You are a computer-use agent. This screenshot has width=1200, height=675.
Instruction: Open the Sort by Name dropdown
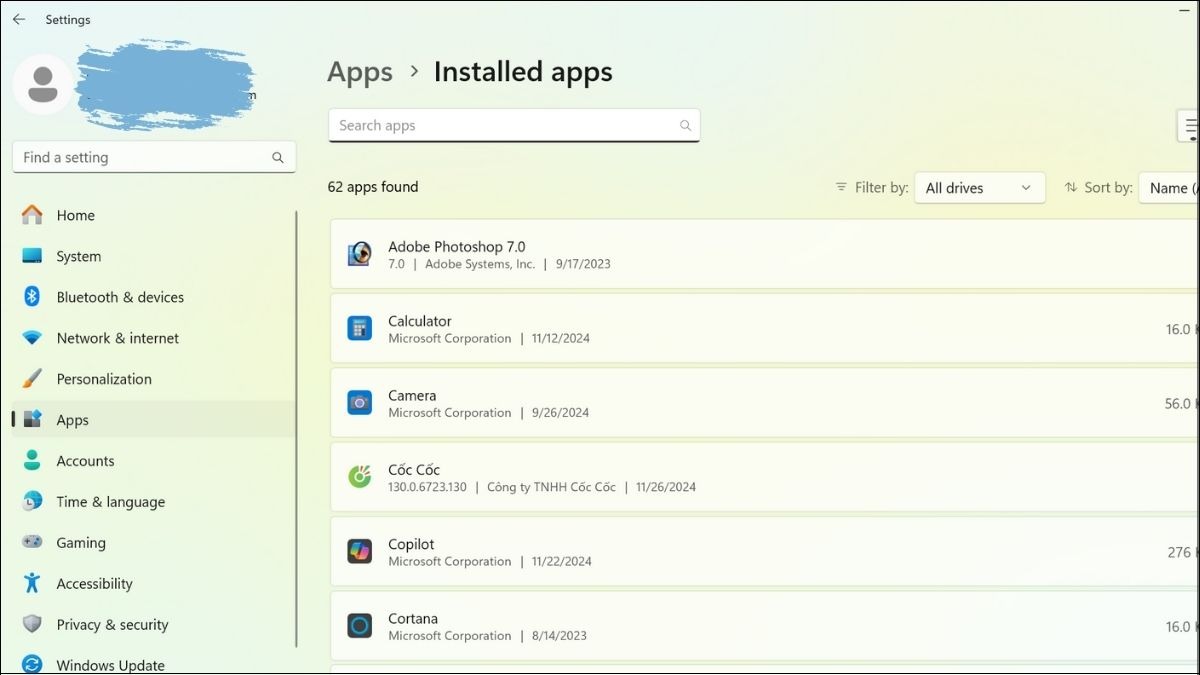coord(1169,188)
